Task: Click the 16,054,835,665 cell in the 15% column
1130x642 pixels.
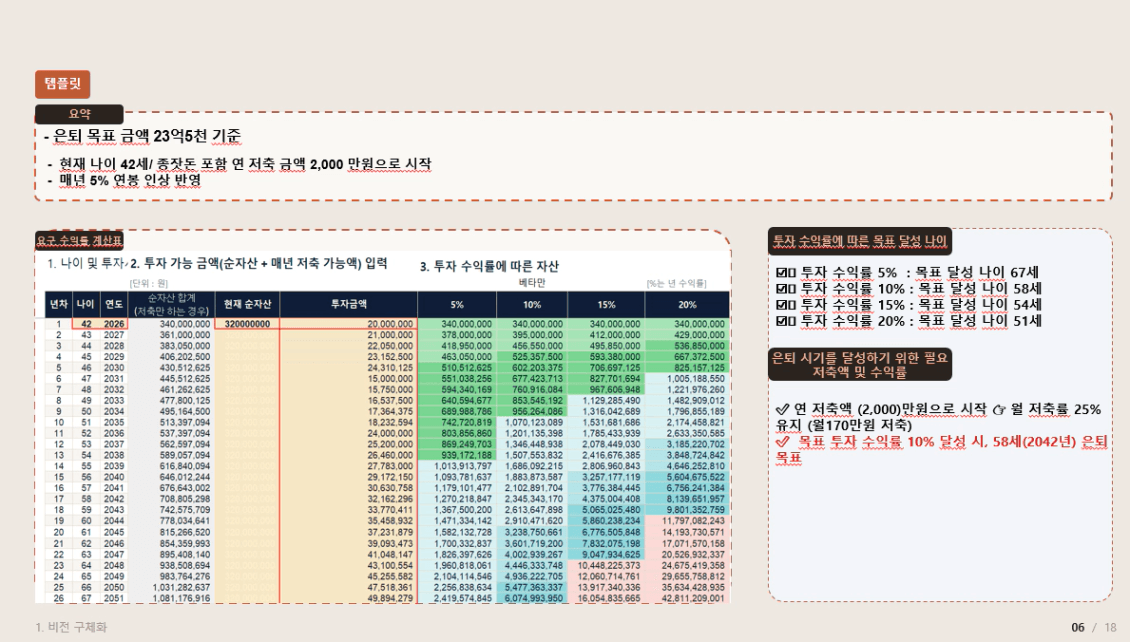Action: (606, 599)
